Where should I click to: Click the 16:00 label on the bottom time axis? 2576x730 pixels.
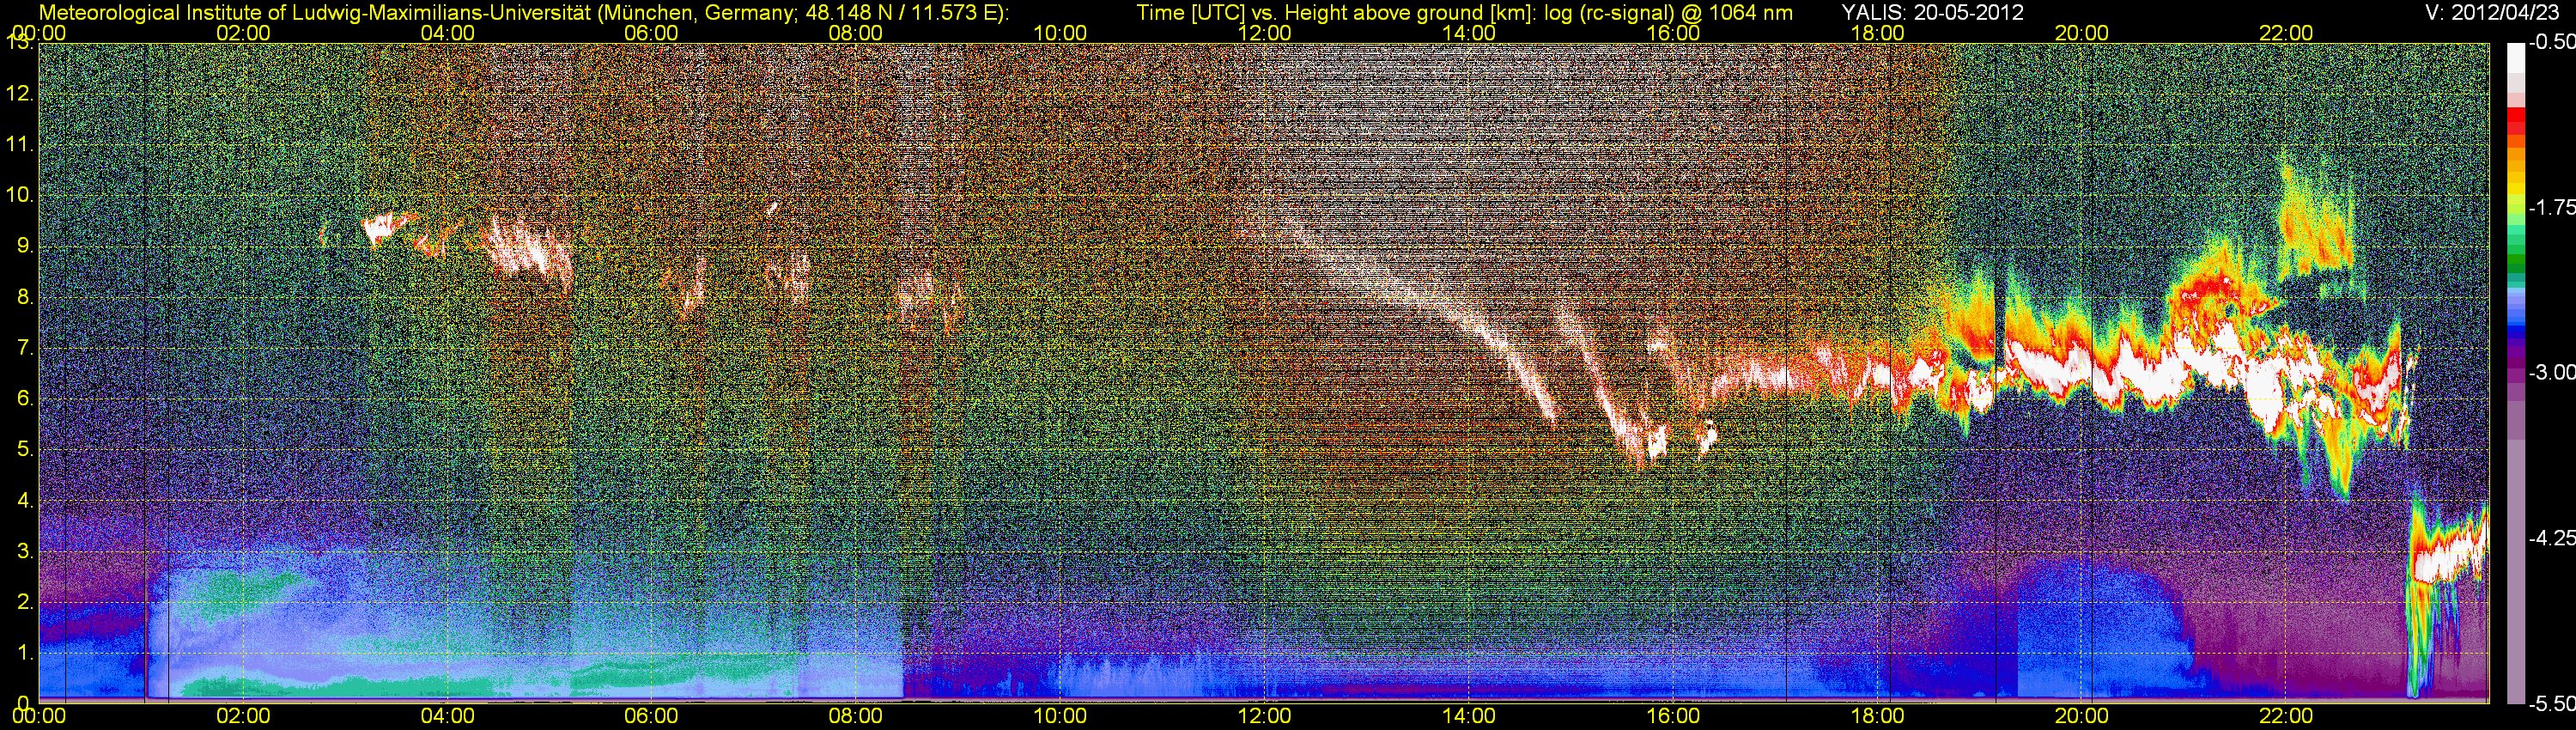click(x=1673, y=716)
